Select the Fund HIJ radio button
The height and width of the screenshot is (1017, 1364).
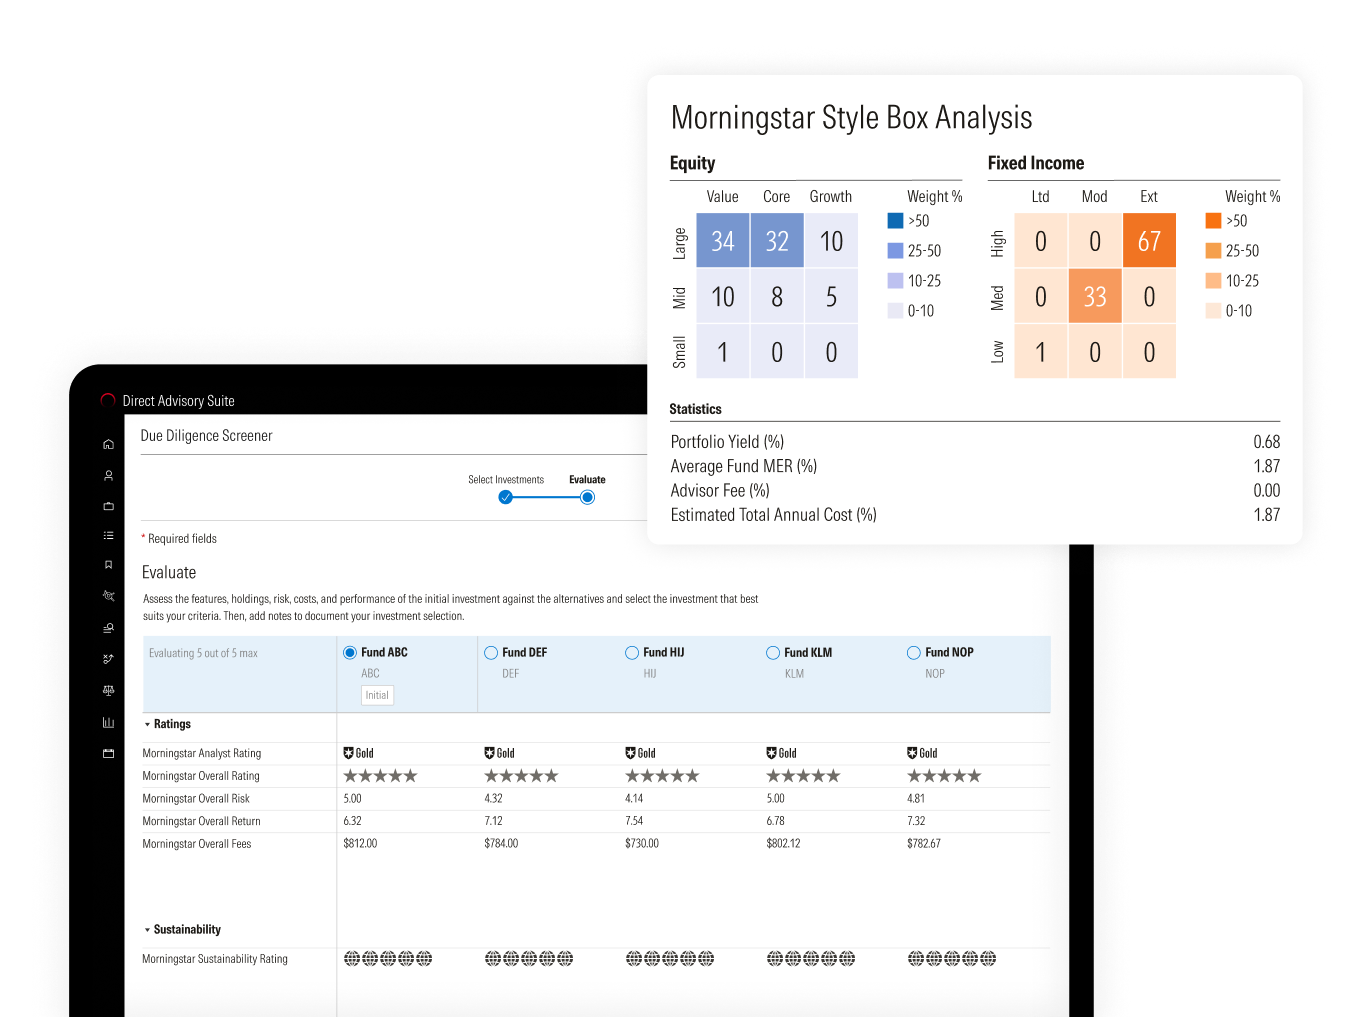[x=632, y=653]
